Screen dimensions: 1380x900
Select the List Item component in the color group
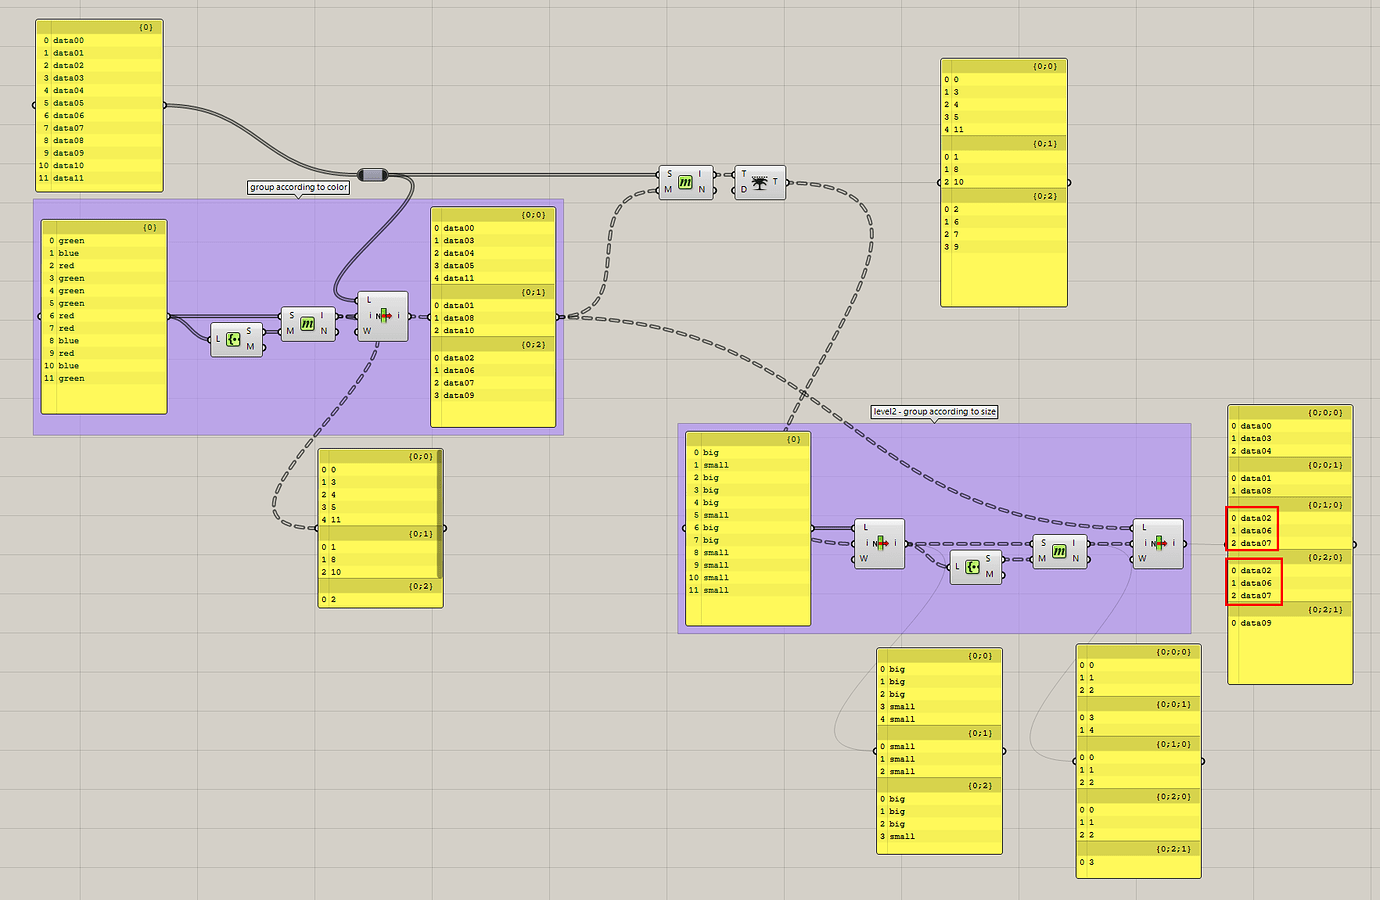(x=381, y=315)
